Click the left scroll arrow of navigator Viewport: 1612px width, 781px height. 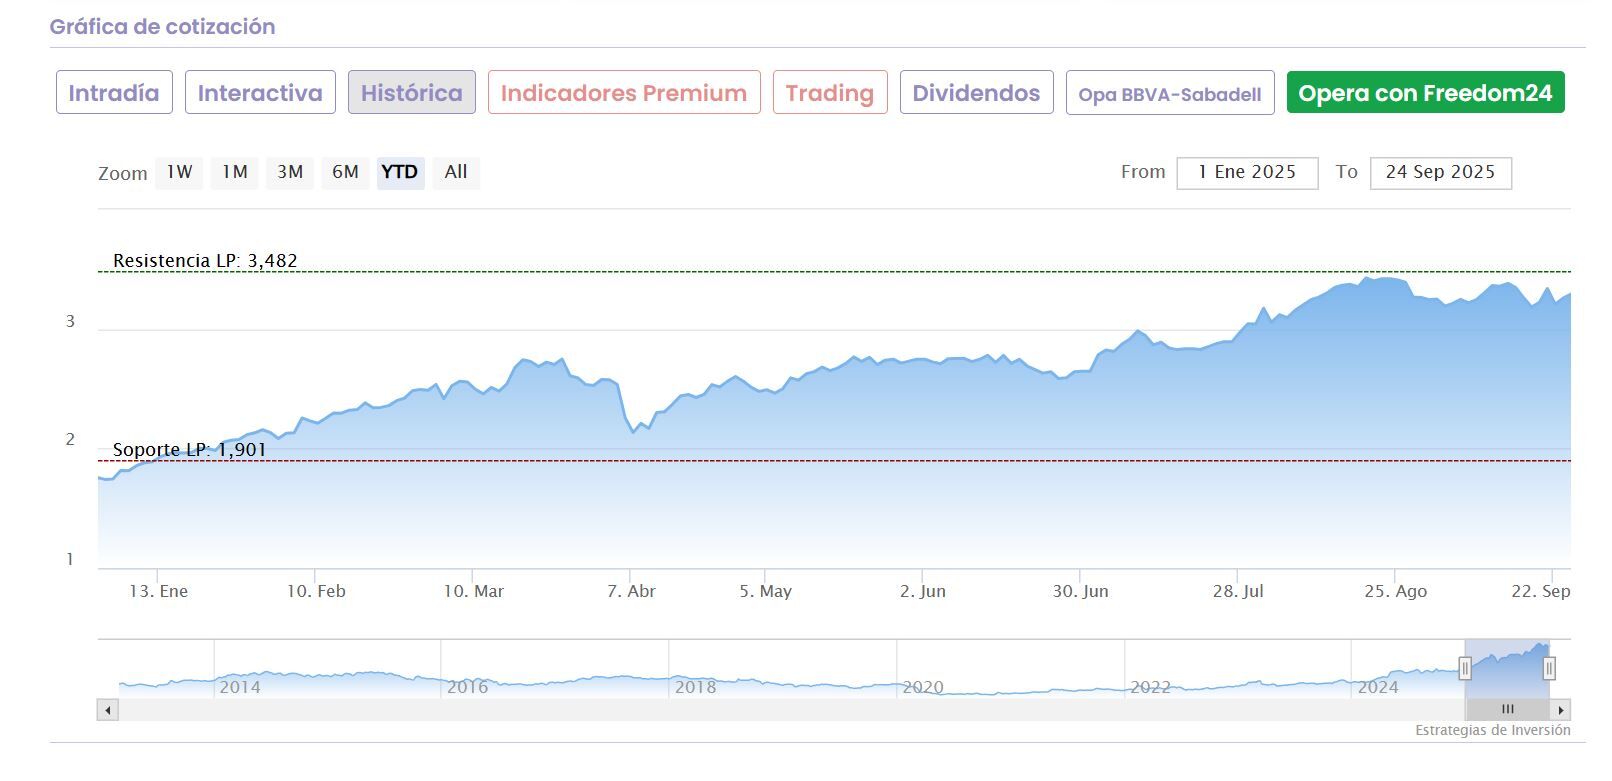[x=108, y=710]
